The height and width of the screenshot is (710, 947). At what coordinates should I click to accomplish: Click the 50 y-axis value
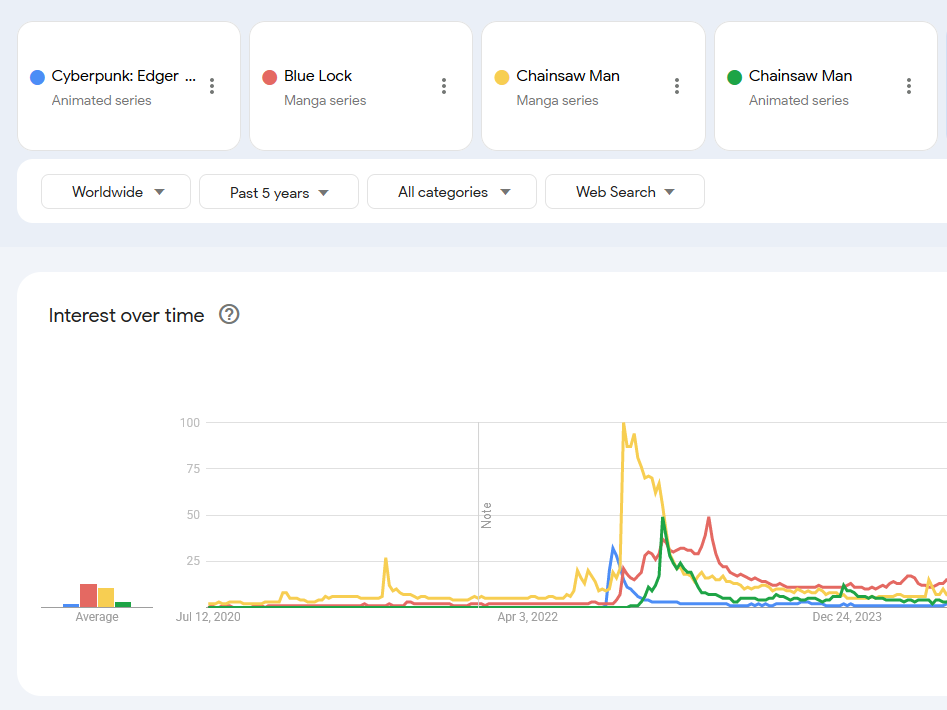tap(193, 515)
